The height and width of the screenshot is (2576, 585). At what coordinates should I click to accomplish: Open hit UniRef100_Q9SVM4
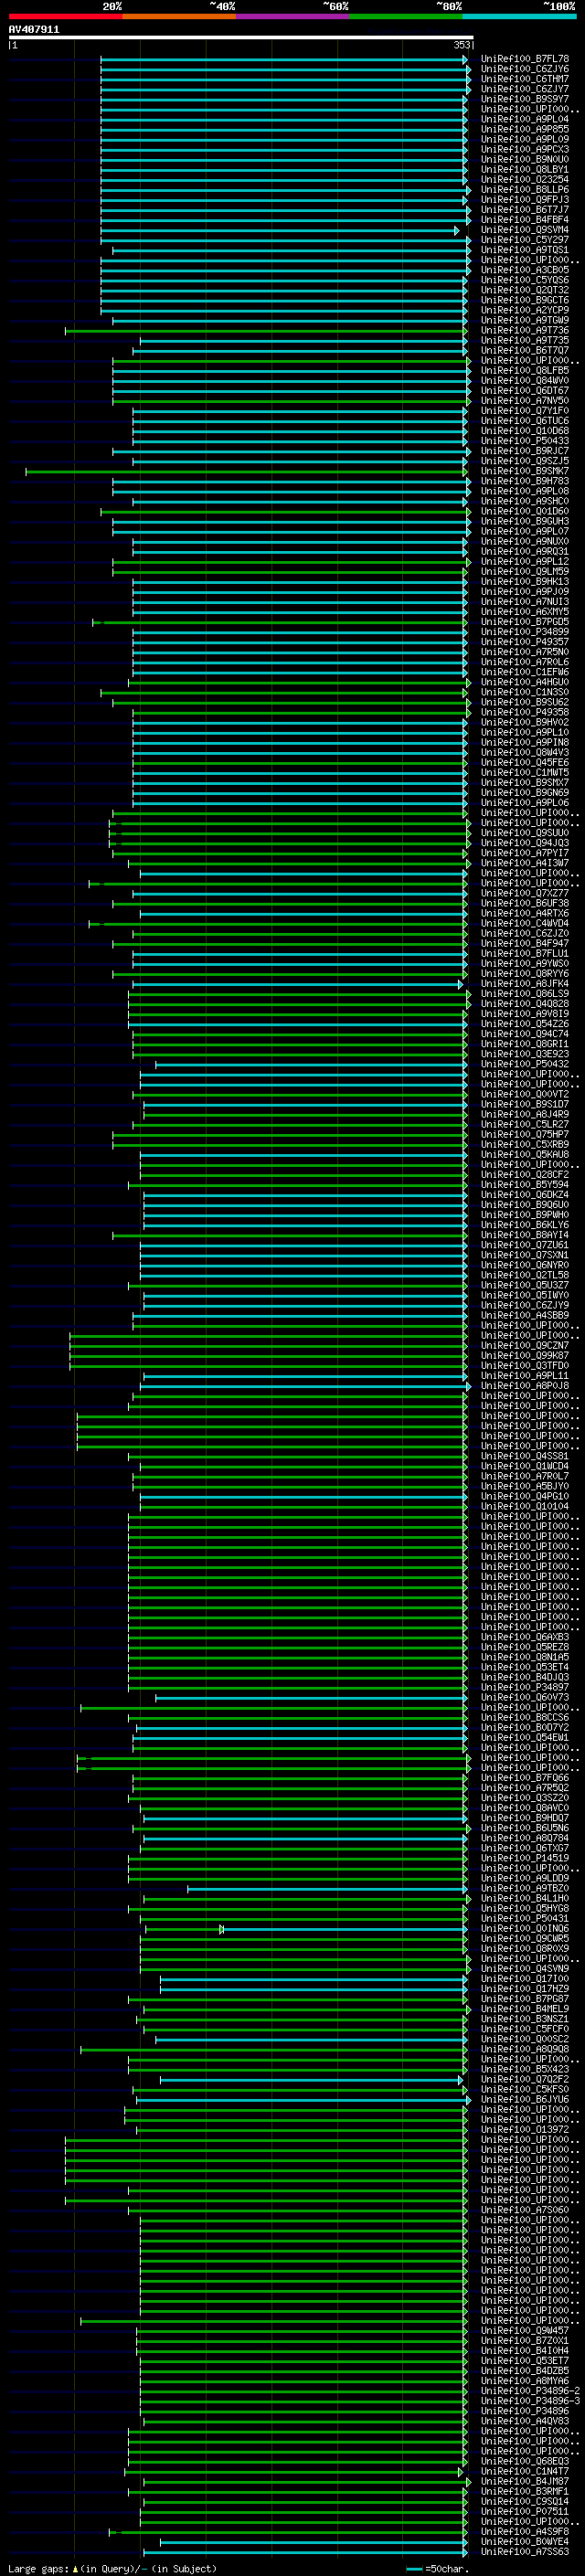(524, 230)
